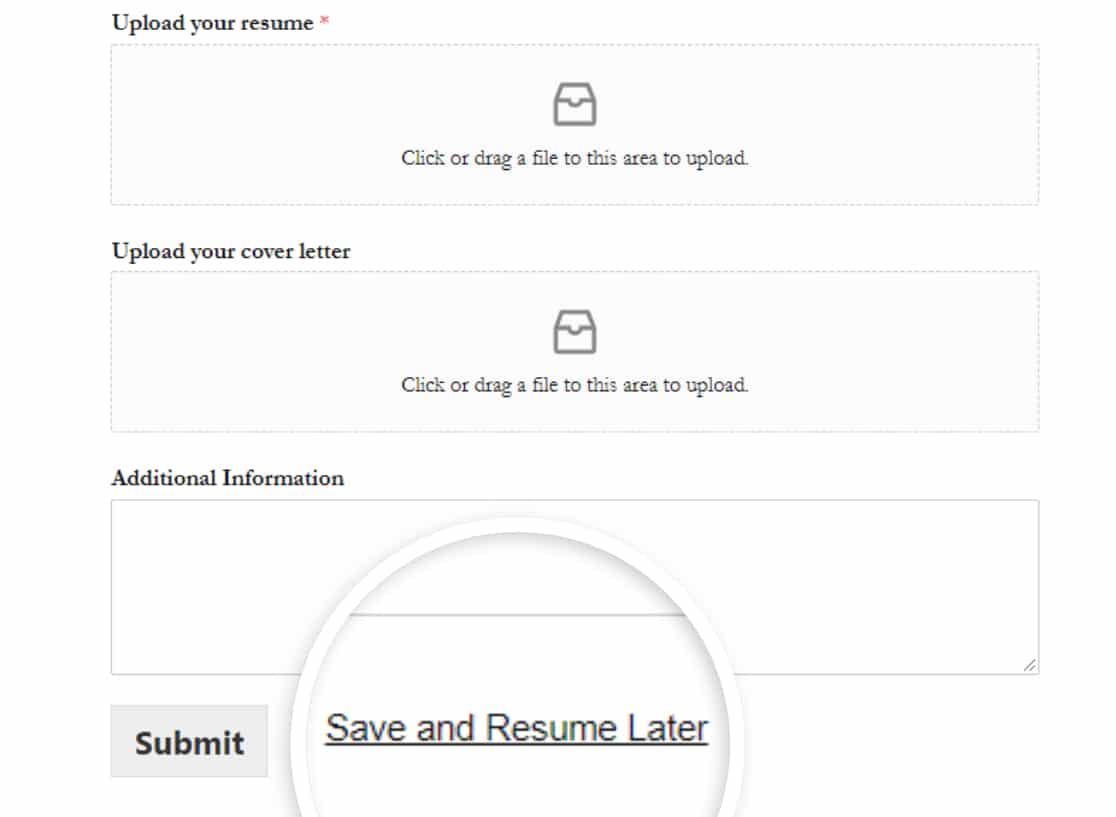
Task: Click the word "Save" in the resume-later link
Action: click(365, 728)
